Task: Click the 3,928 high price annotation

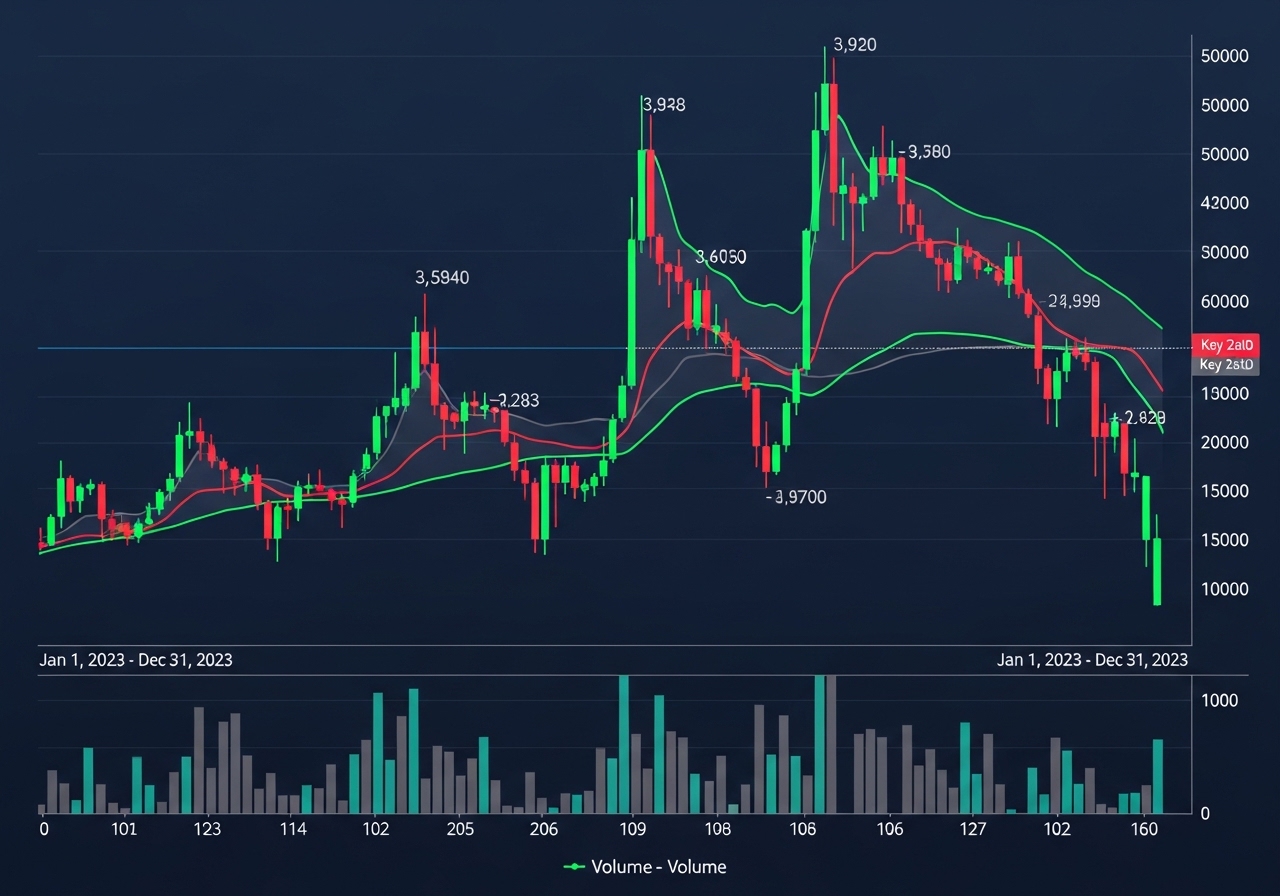Action: (664, 104)
